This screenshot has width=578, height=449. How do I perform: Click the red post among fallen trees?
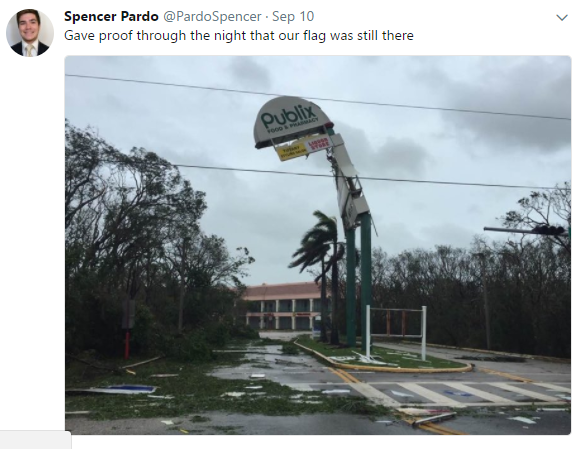click(x=127, y=345)
